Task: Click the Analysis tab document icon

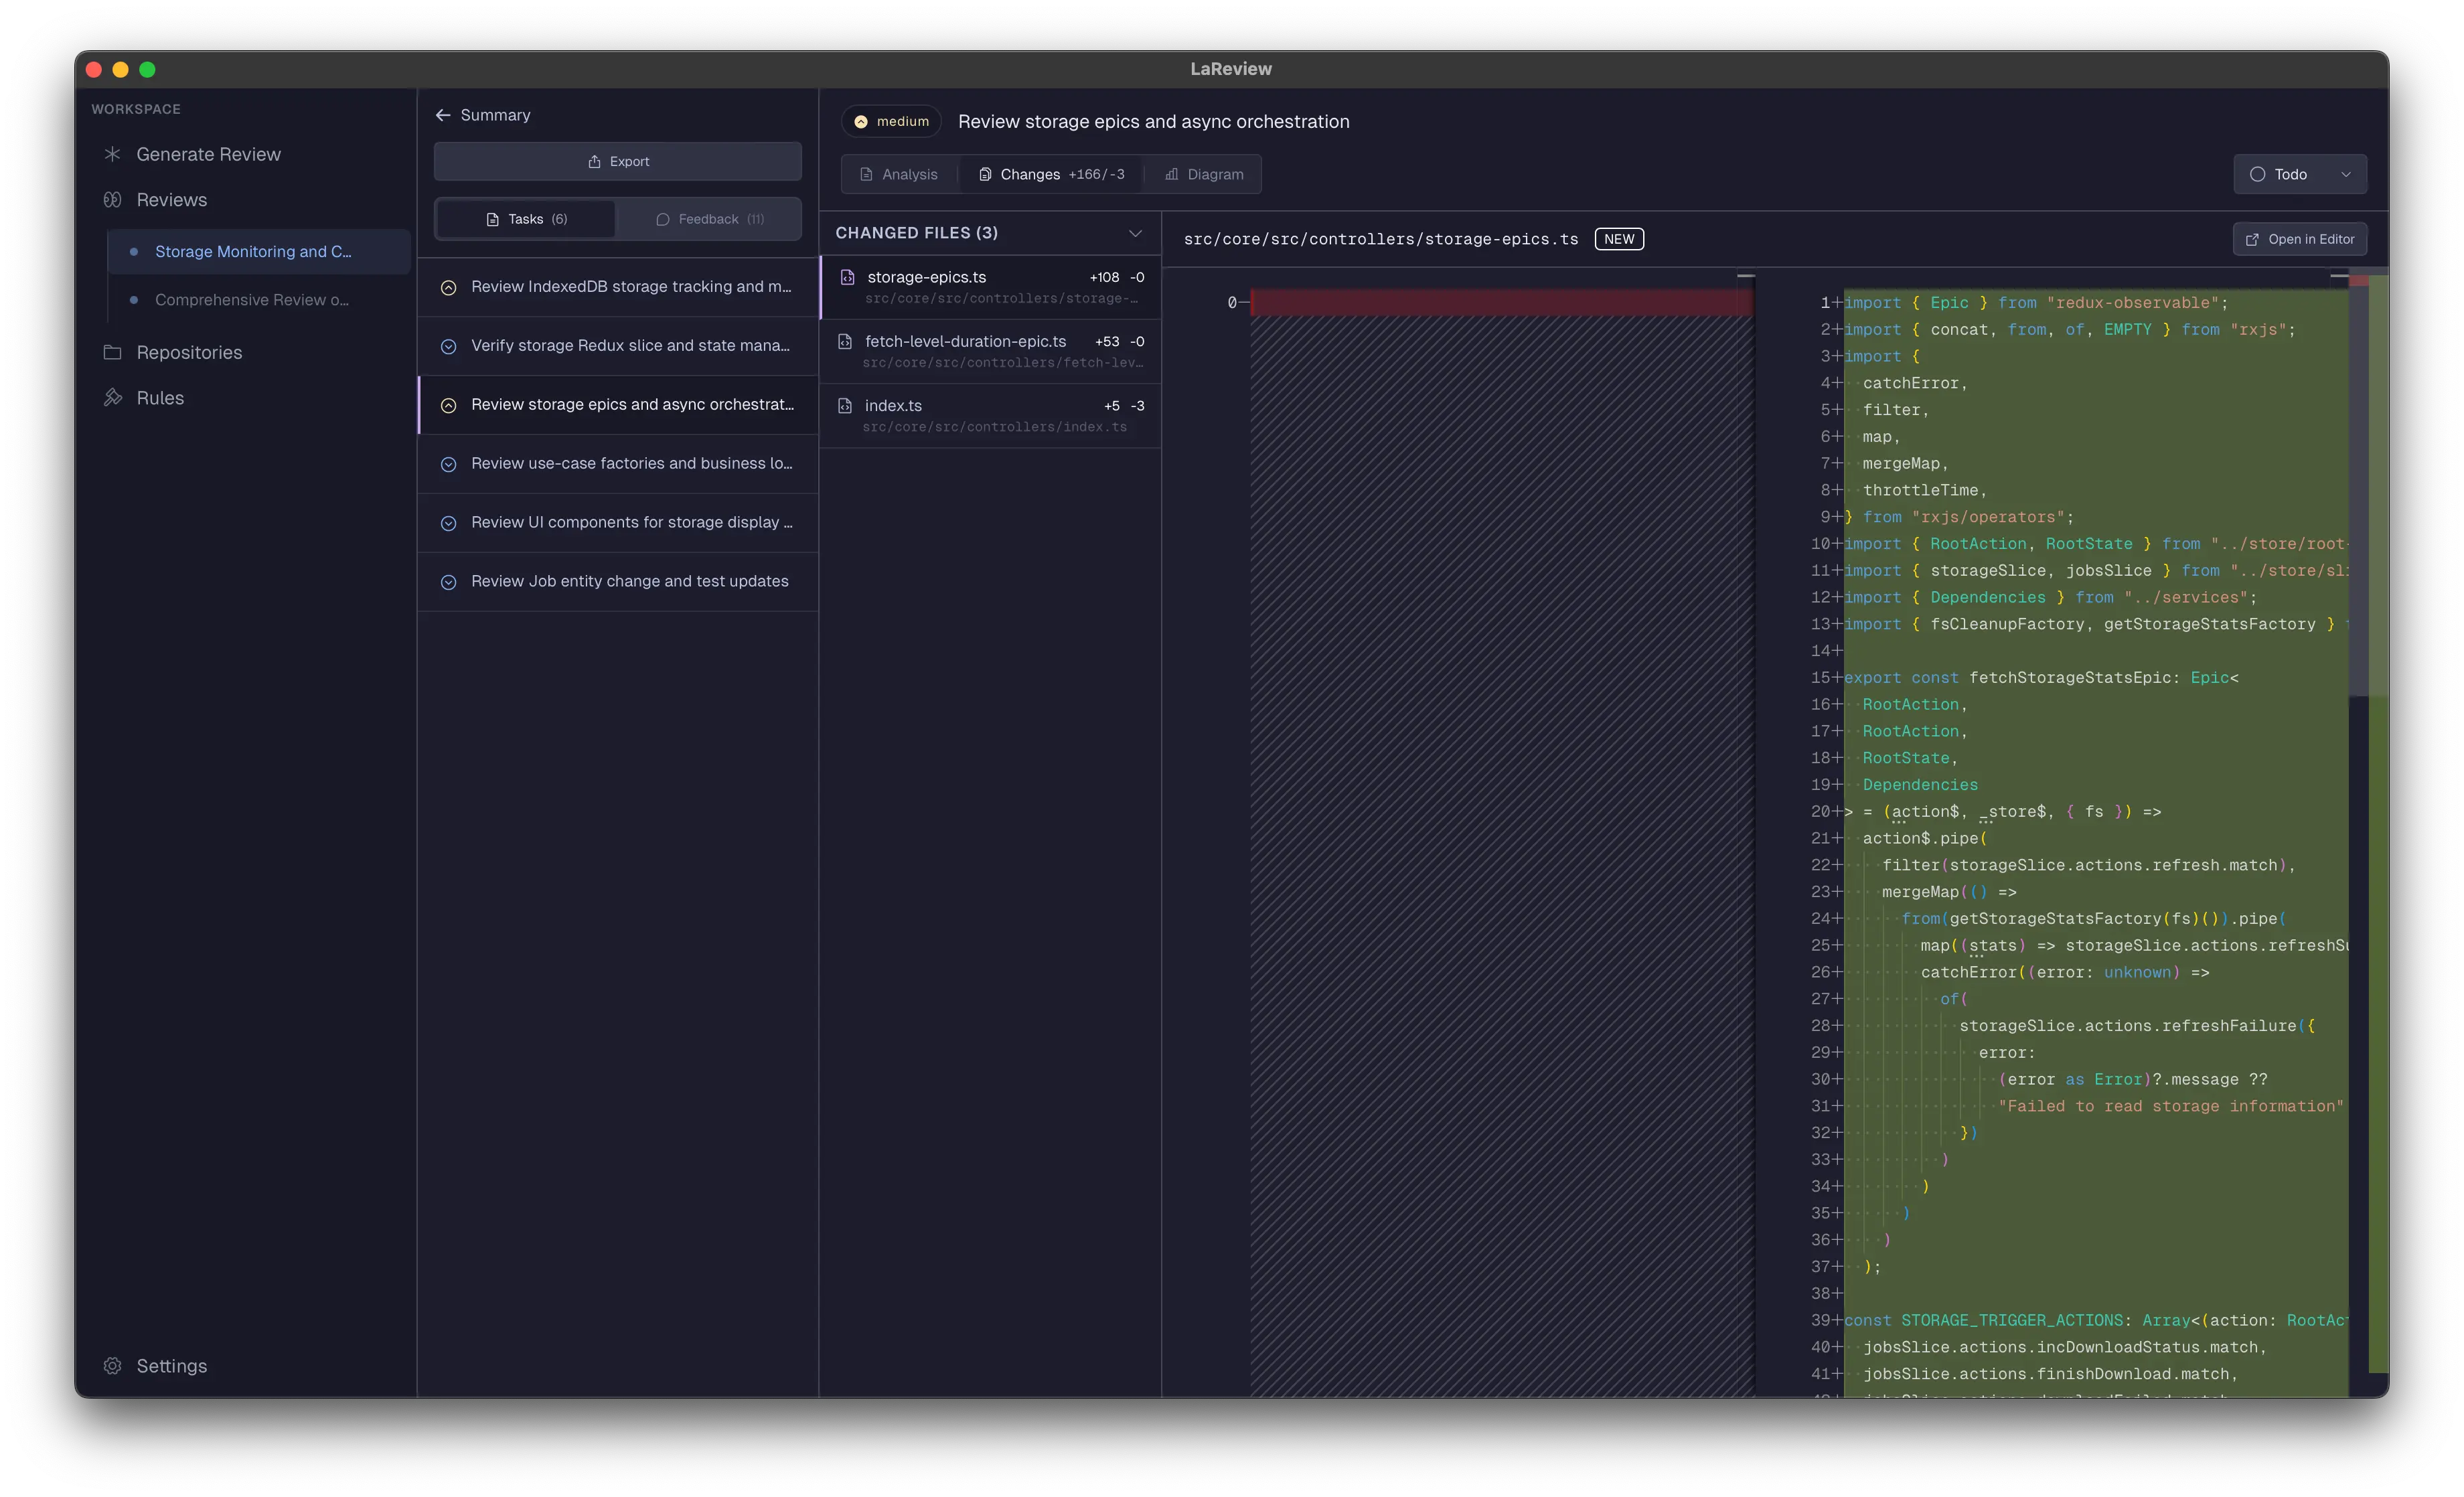Action: coord(867,174)
